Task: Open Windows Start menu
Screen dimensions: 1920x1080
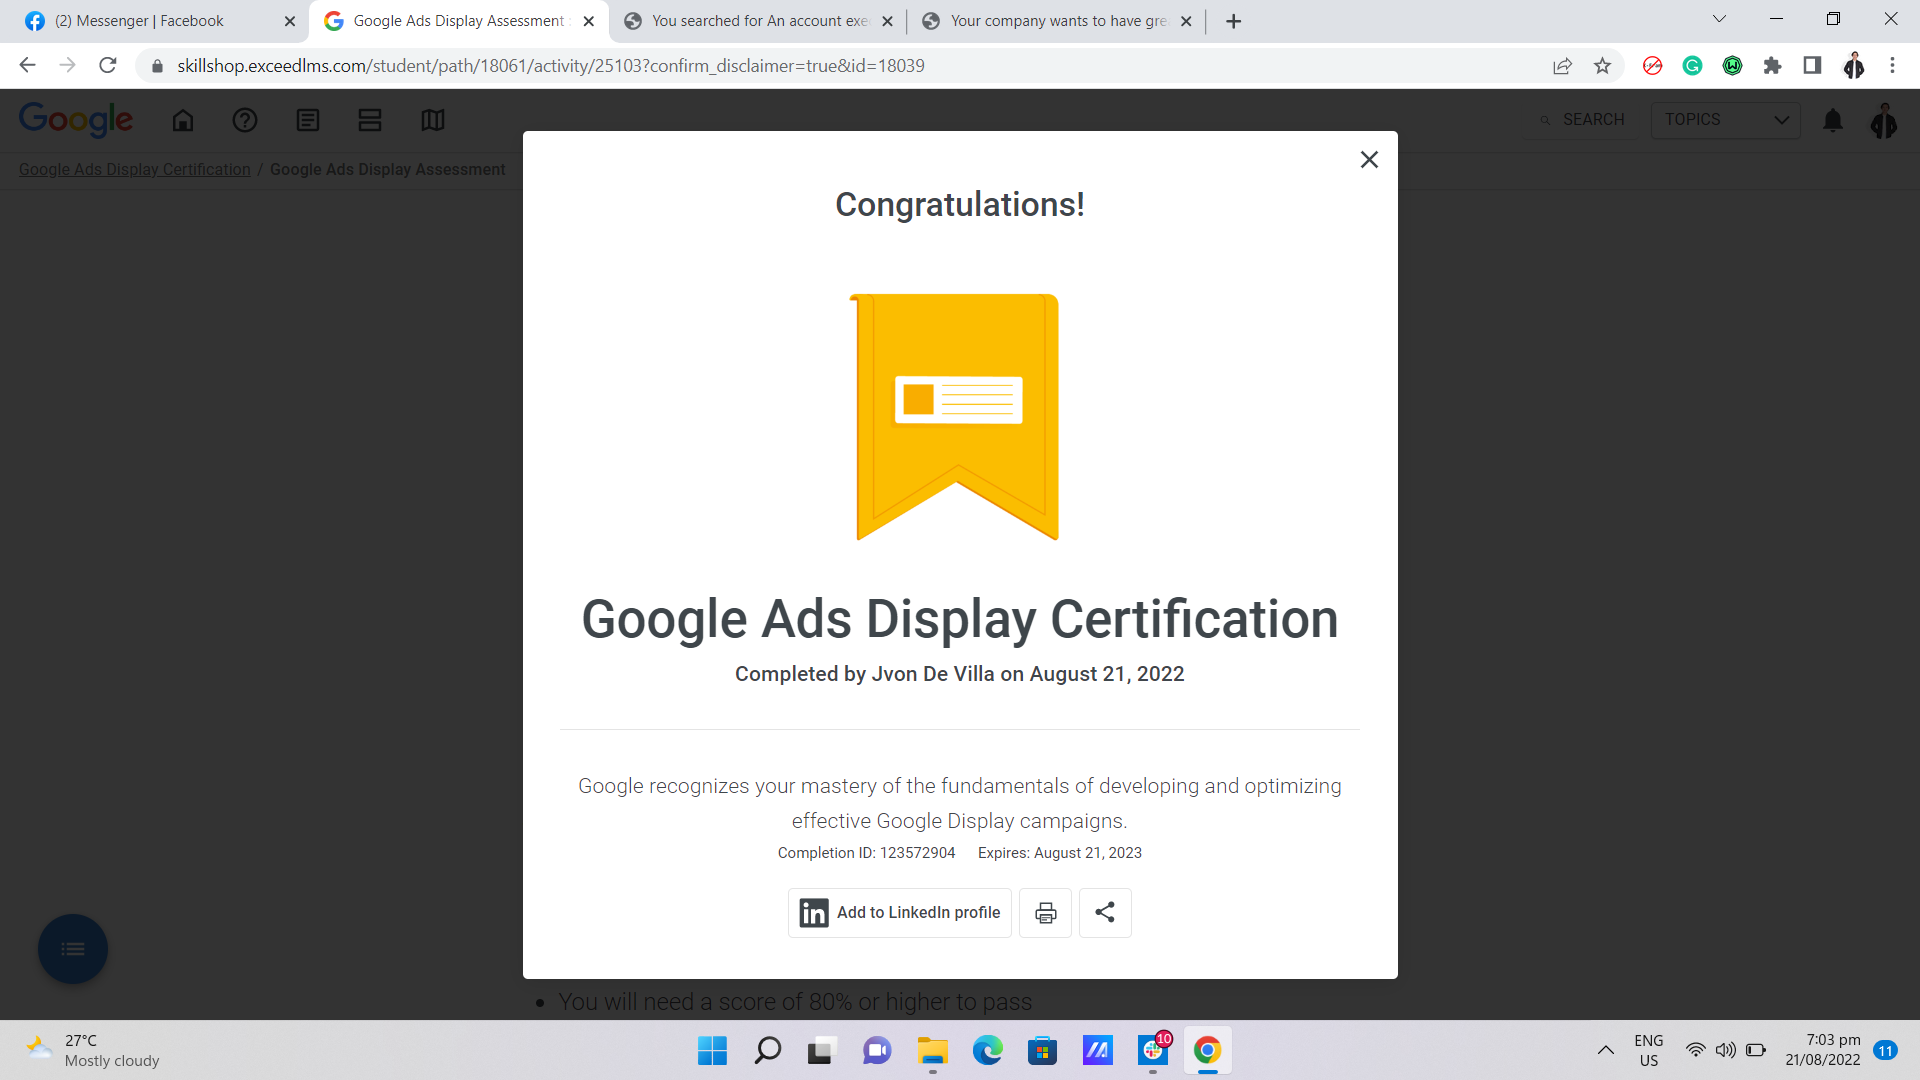Action: point(712,1051)
